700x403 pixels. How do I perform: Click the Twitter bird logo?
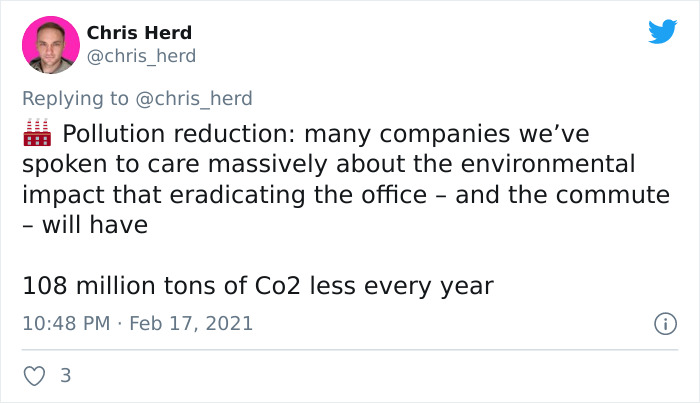pyautogui.click(x=662, y=32)
